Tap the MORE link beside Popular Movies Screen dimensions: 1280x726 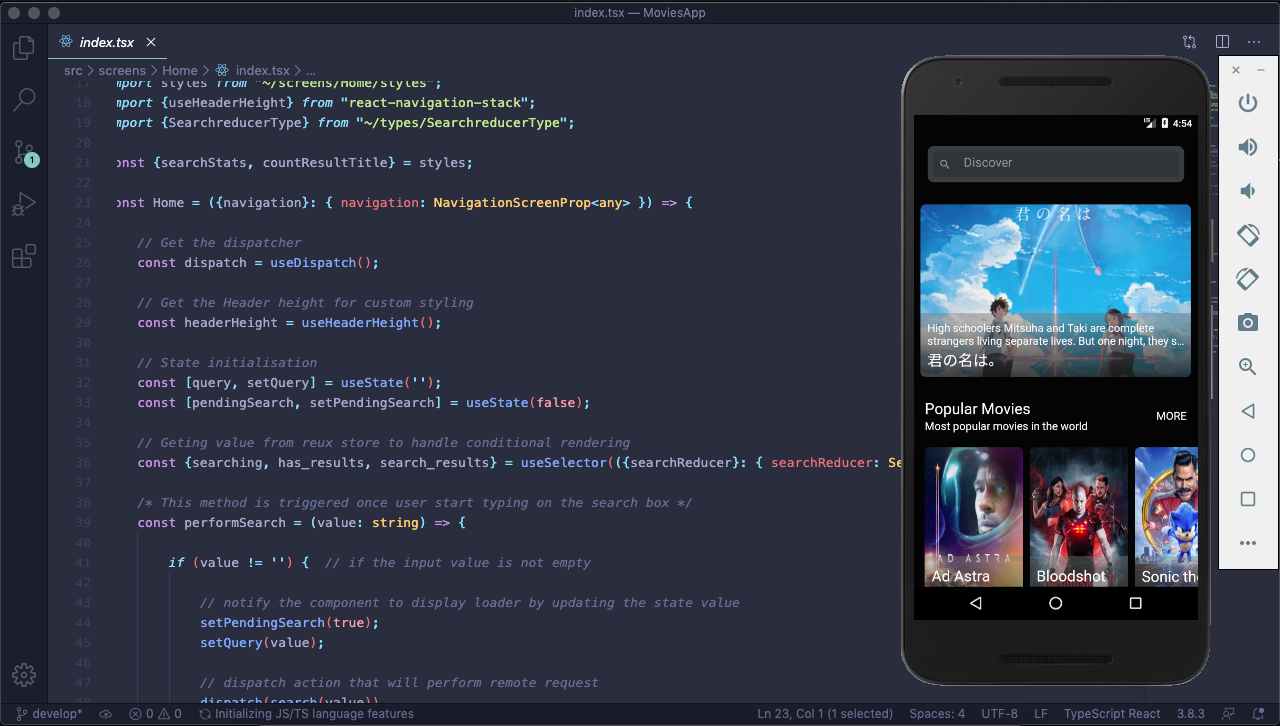tap(1171, 416)
